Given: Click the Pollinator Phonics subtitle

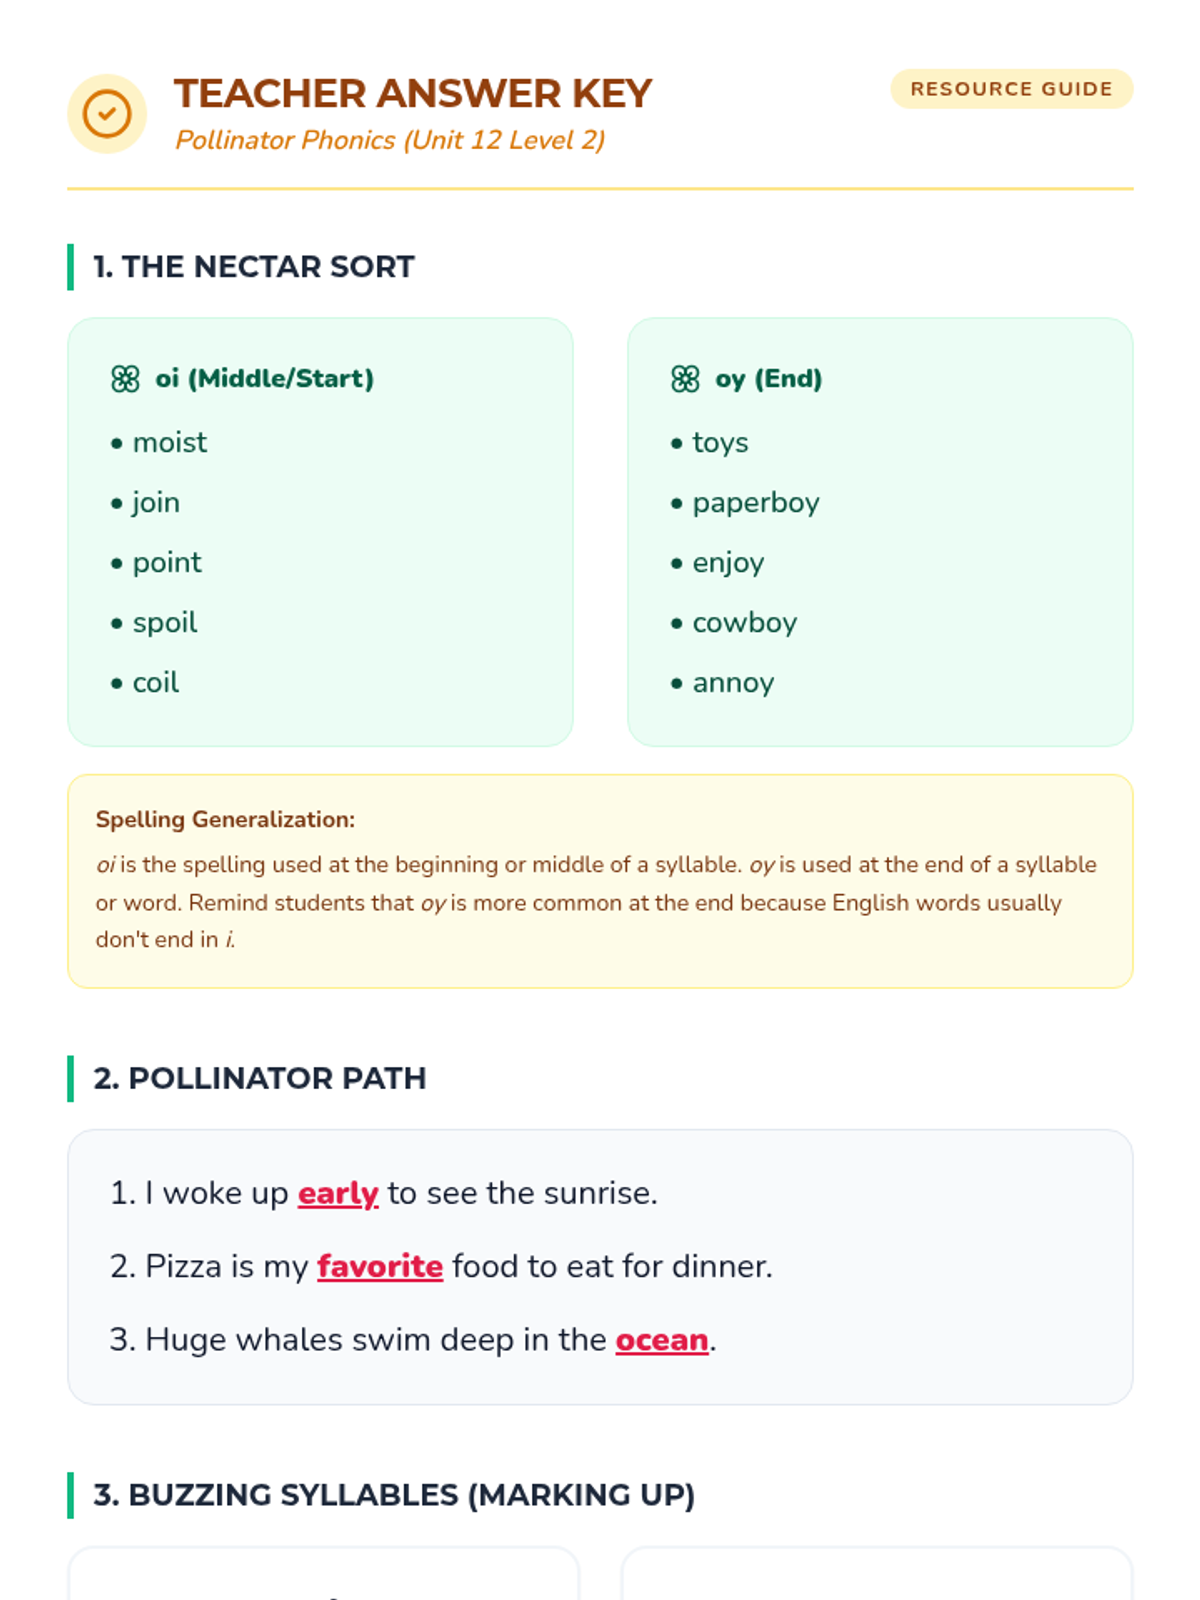Looking at the screenshot, I should coord(390,140).
